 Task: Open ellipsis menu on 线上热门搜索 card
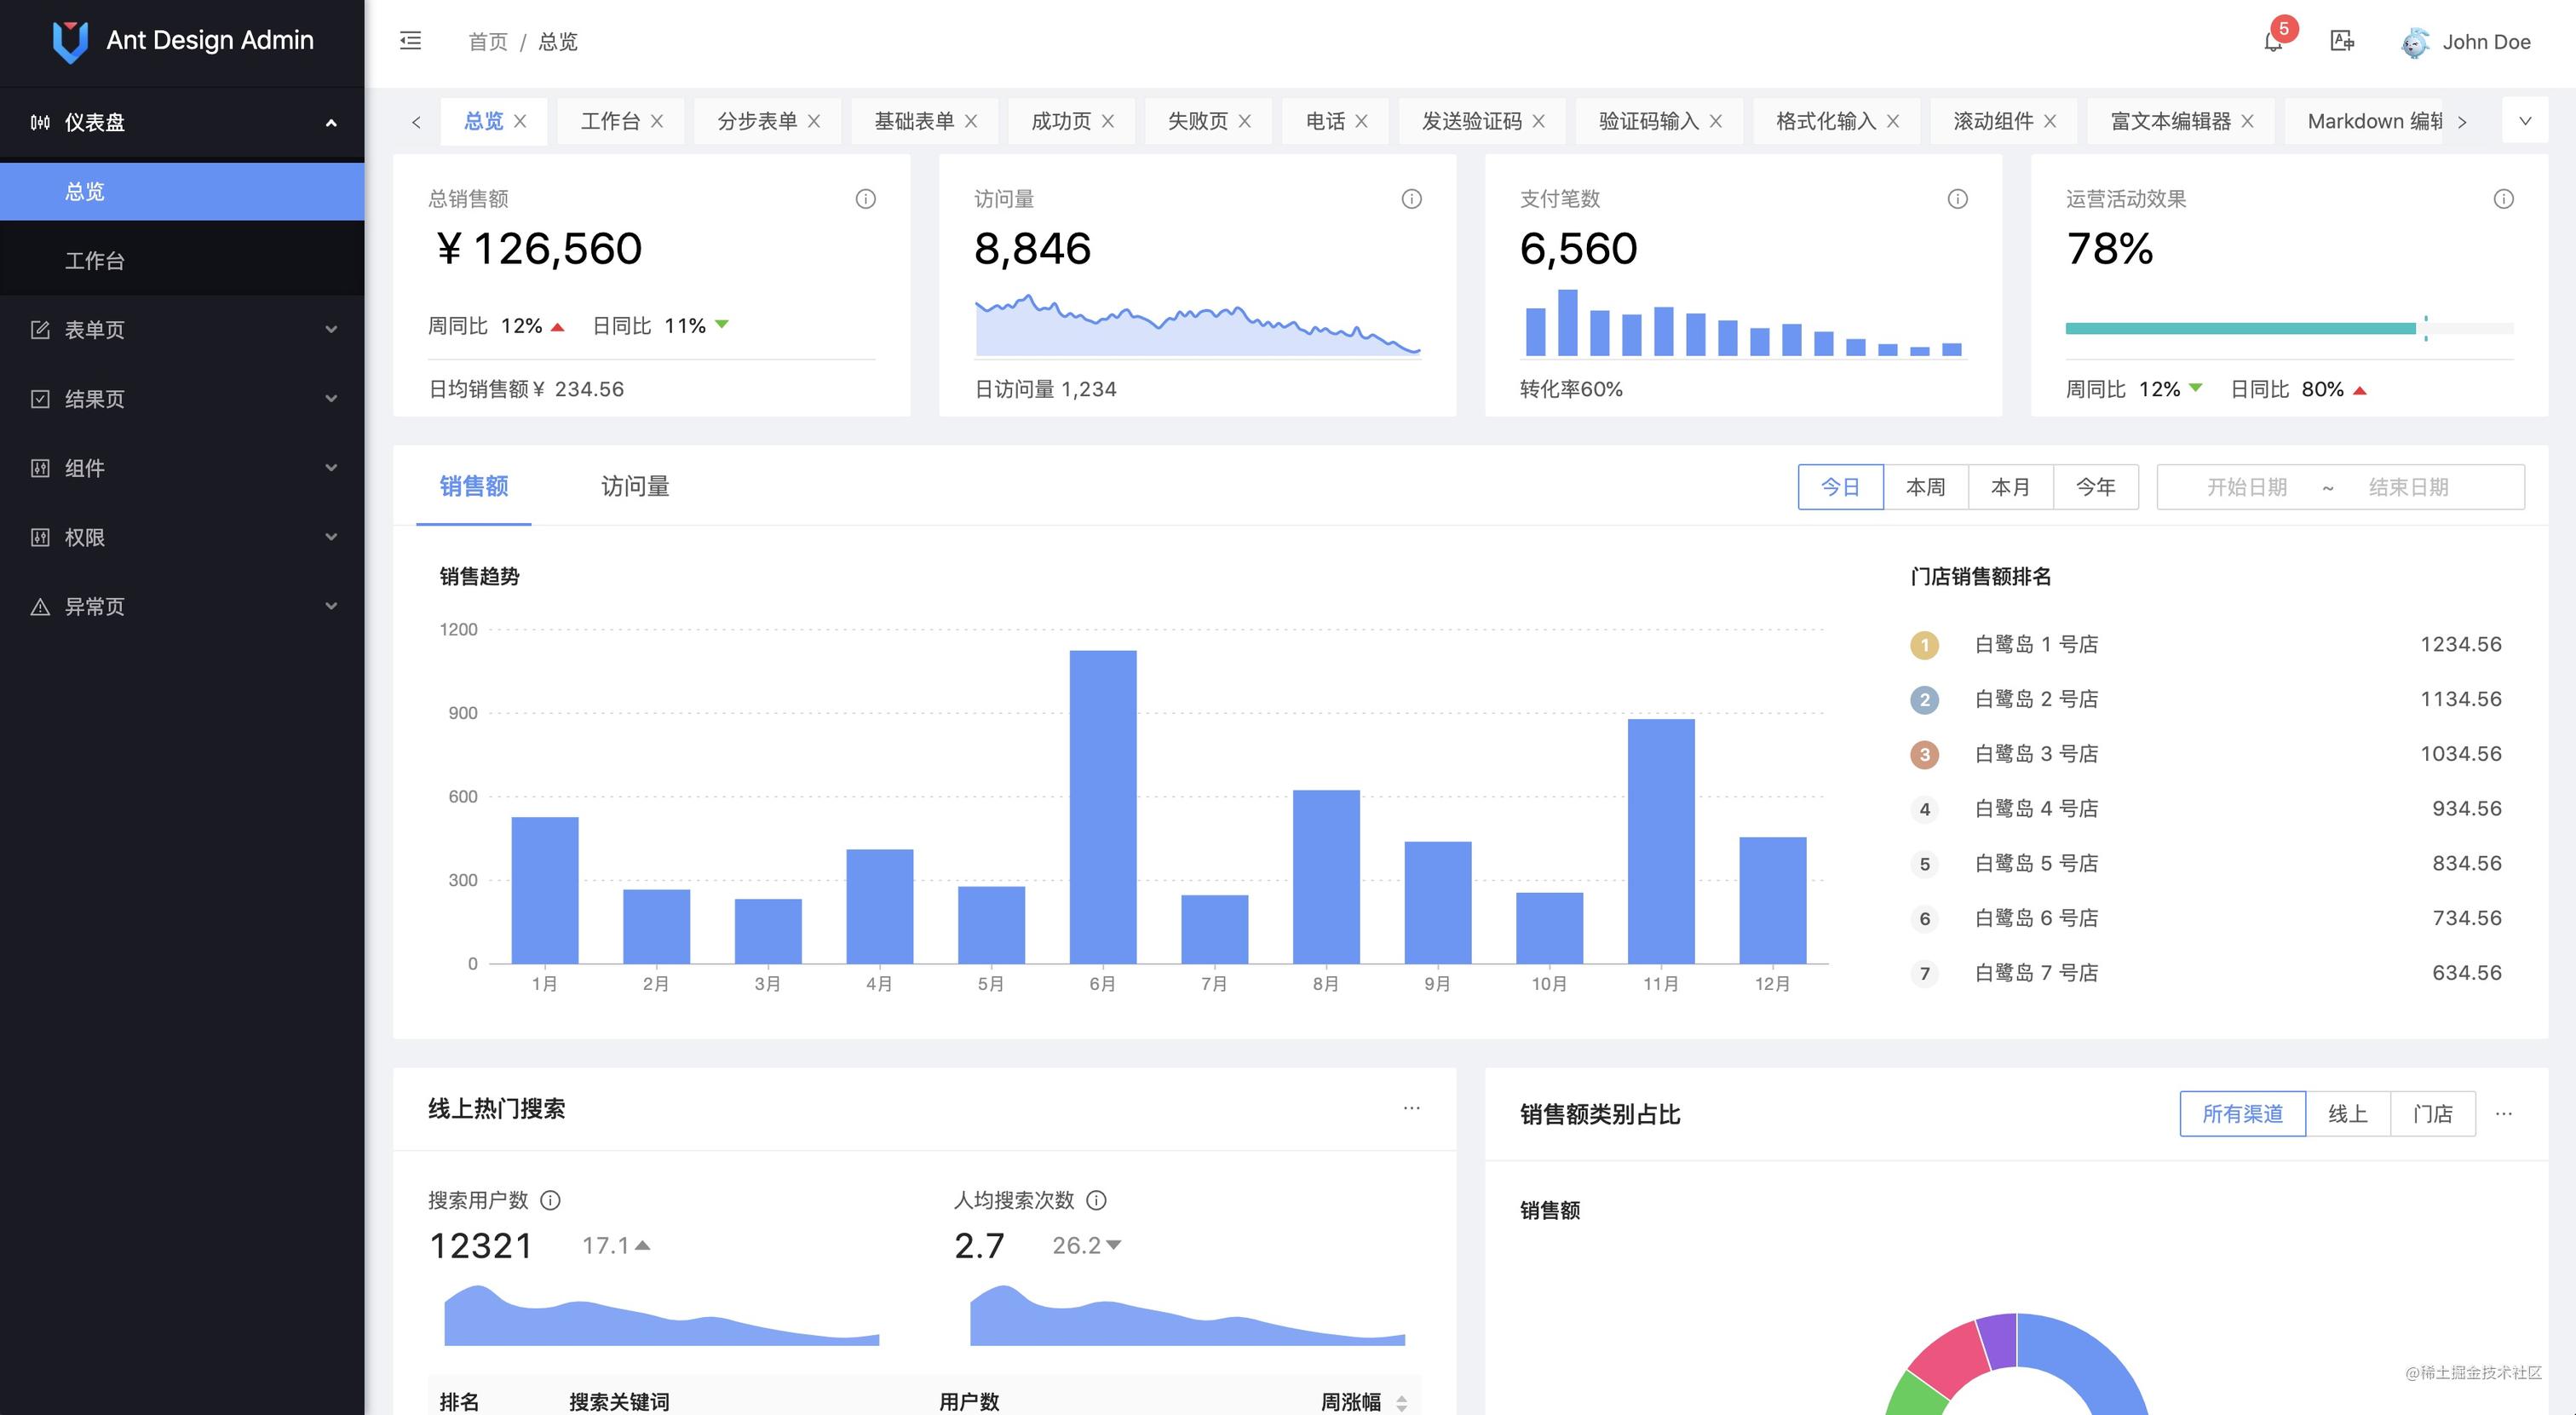(1411, 1108)
